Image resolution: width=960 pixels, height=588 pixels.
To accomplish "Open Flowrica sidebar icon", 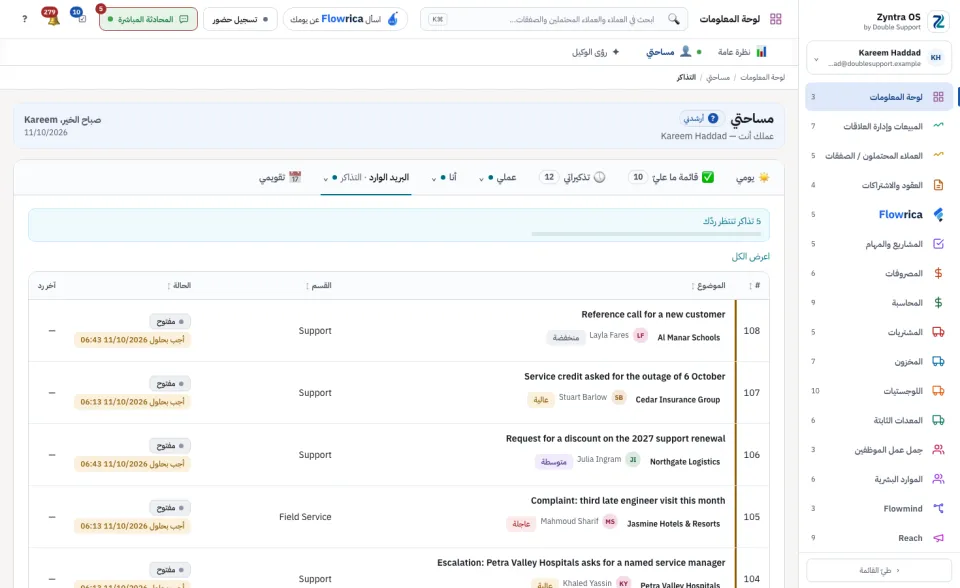I will click(x=938, y=214).
